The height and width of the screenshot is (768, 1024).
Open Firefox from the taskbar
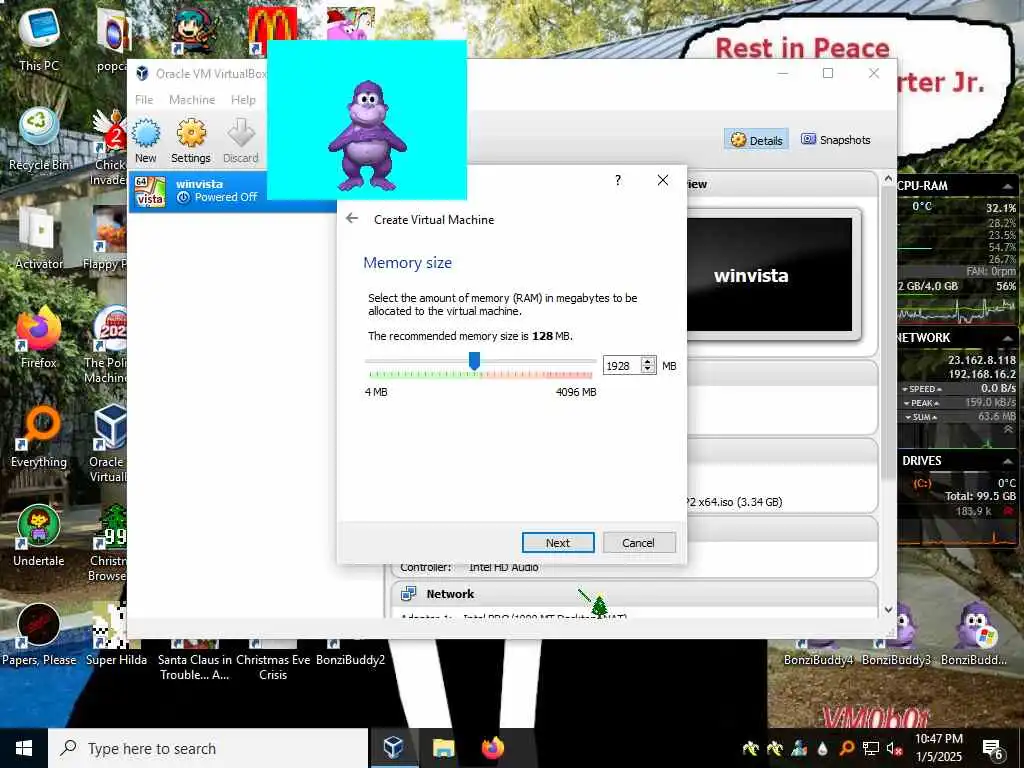[x=493, y=748]
